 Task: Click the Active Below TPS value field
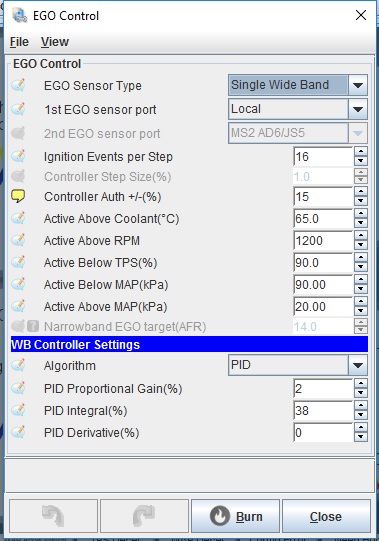pos(323,263)
